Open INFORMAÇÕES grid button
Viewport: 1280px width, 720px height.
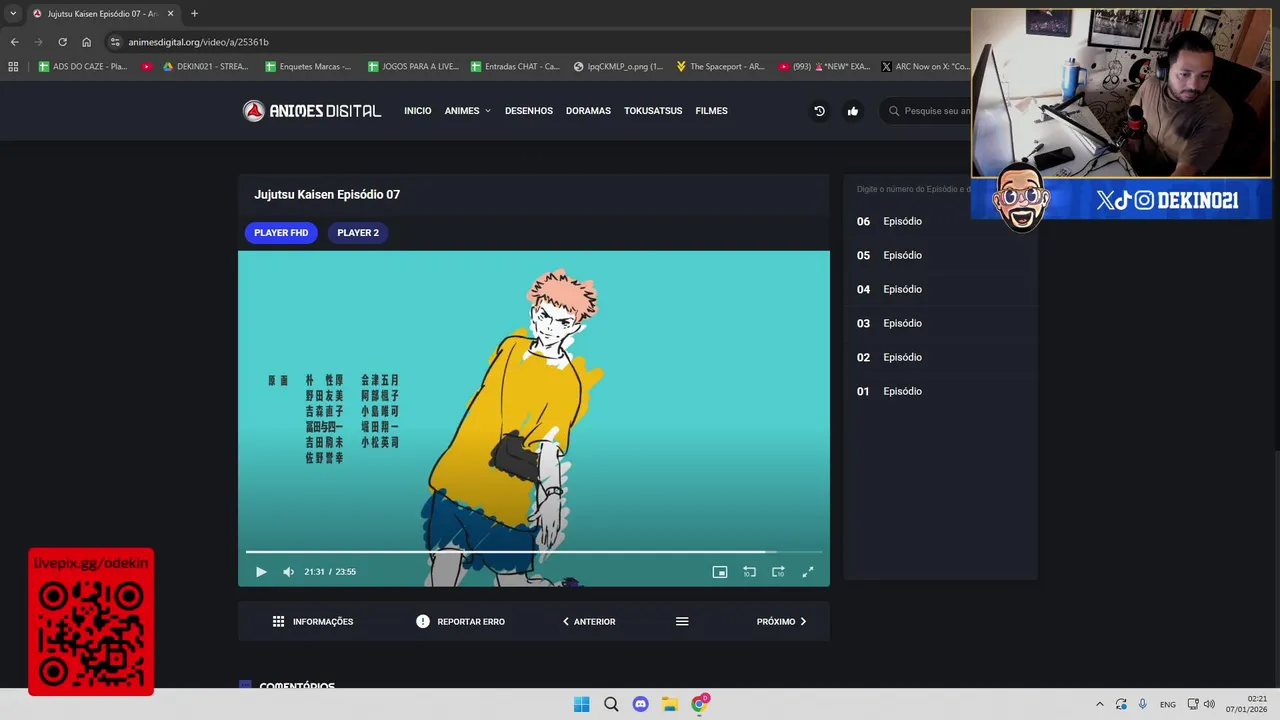(313, 622)
